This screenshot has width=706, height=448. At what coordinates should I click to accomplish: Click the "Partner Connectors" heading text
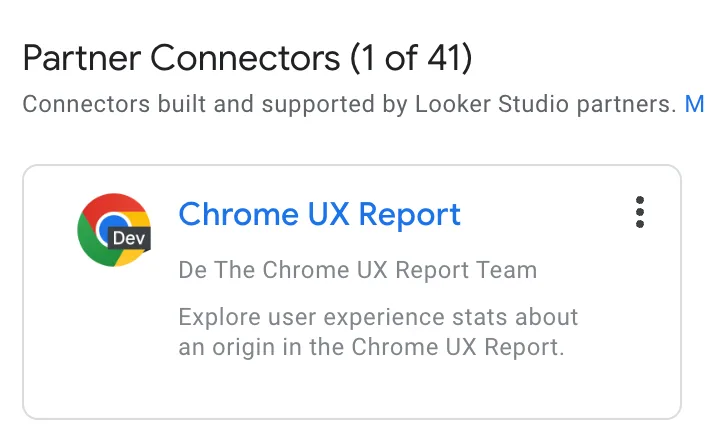181,59
